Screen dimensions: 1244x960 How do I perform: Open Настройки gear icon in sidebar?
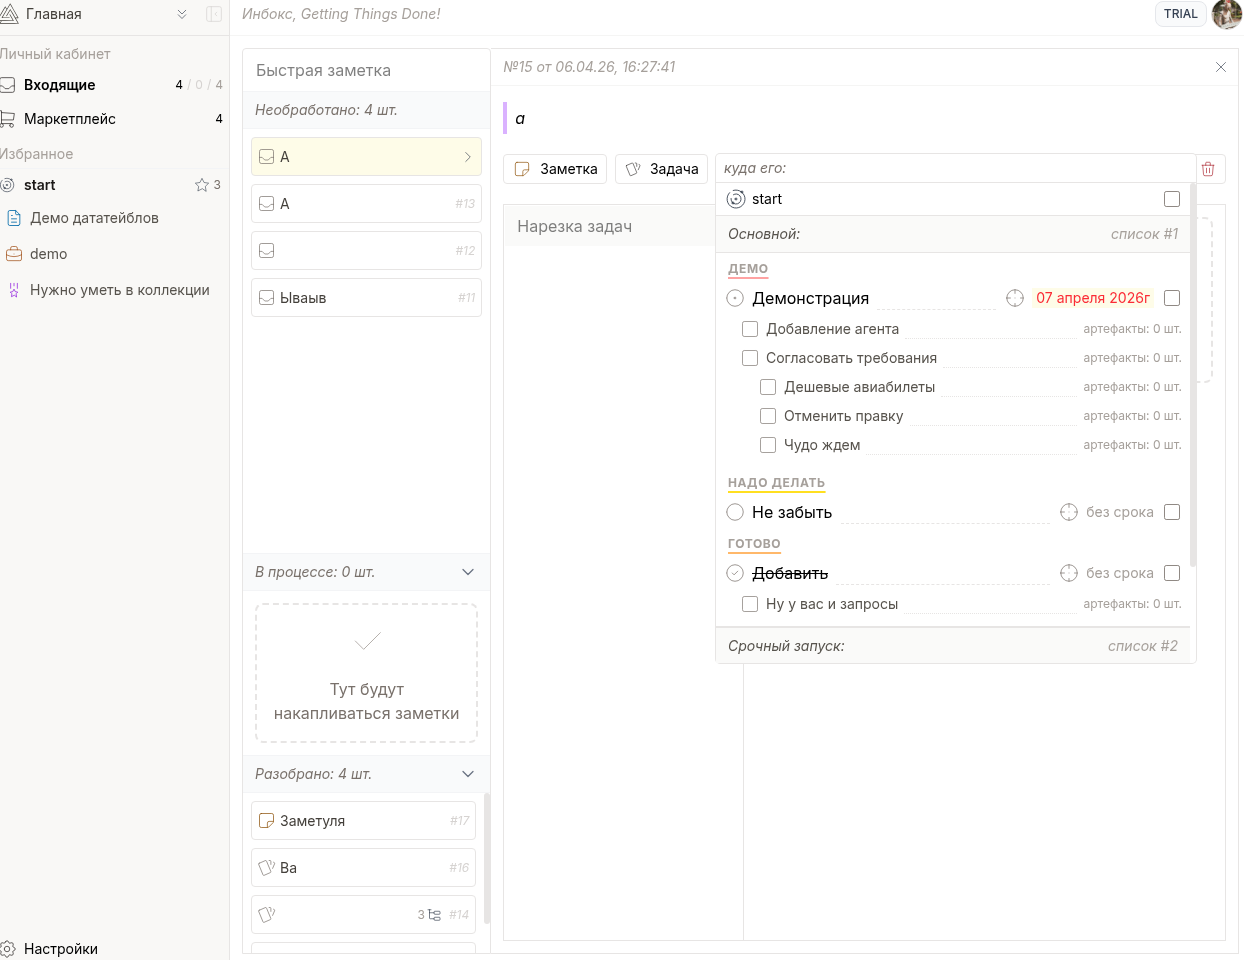pos(8,949)
